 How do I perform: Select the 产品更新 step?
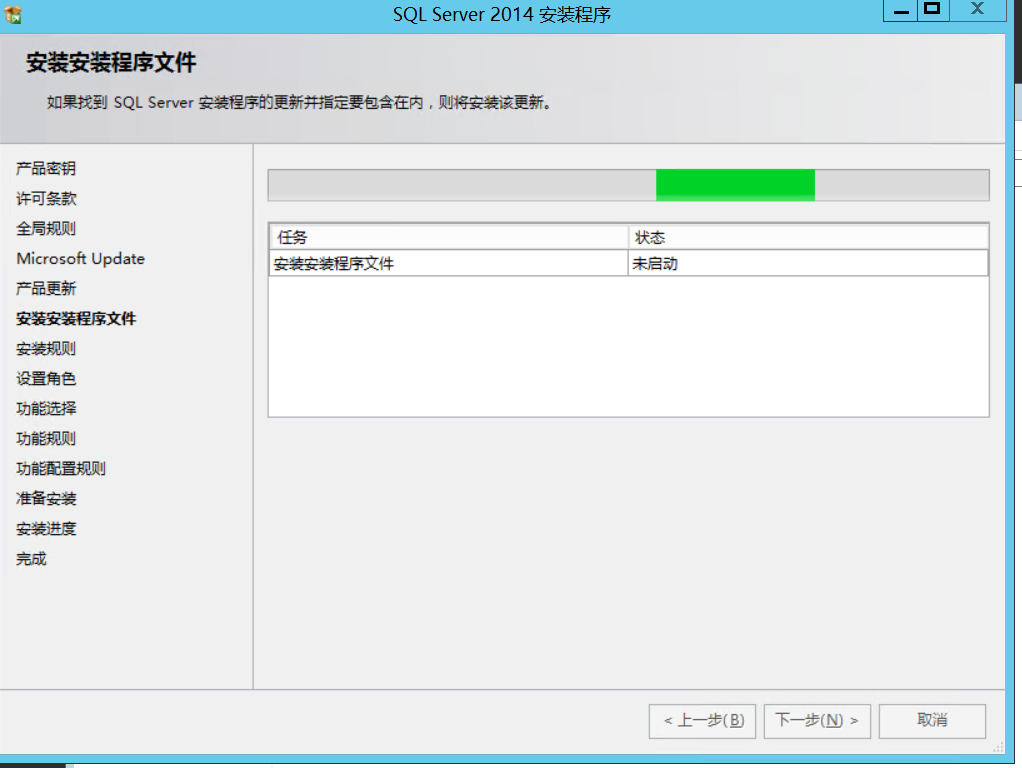(x=46, y=288)
